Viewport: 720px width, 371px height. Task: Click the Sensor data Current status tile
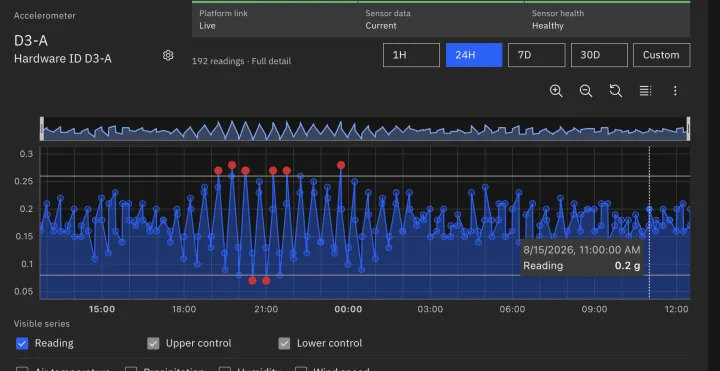(441, 19)
